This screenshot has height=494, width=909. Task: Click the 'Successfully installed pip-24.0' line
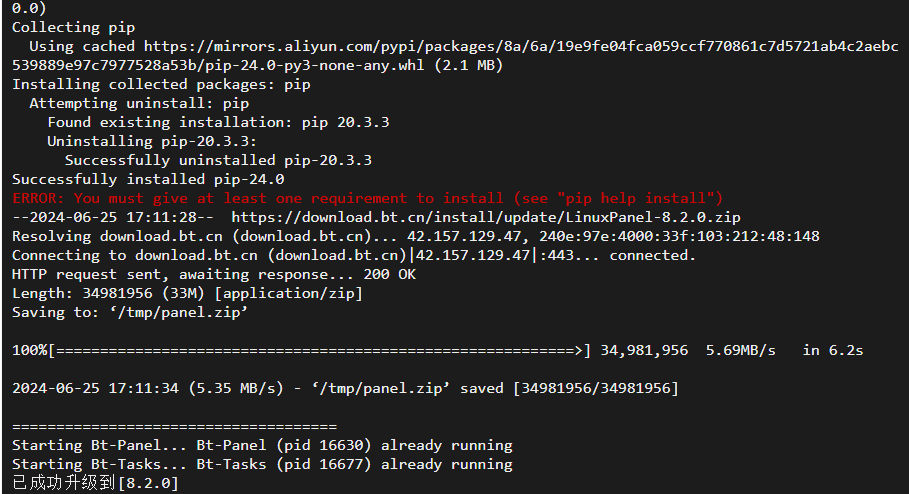(x=148, y=179)
